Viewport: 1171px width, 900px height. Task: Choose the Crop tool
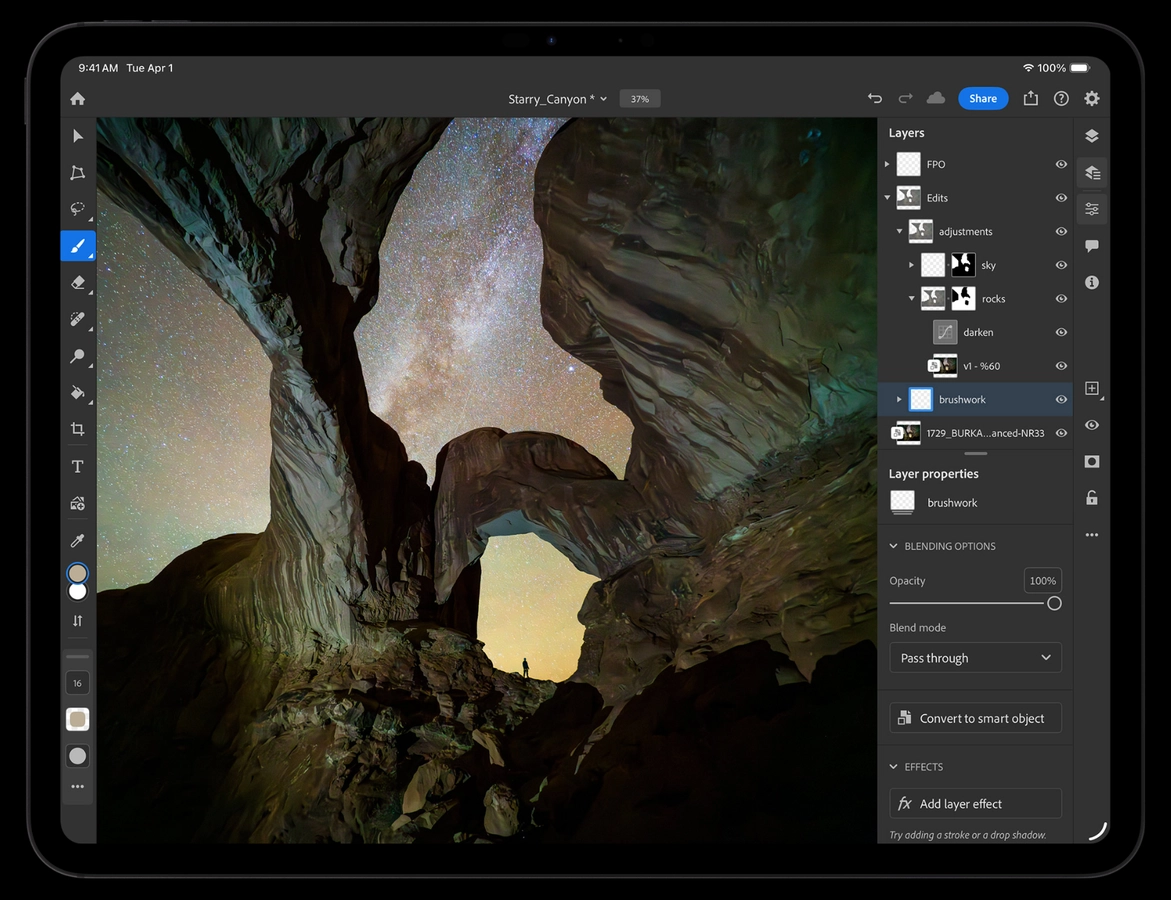[x=77, y=429]
